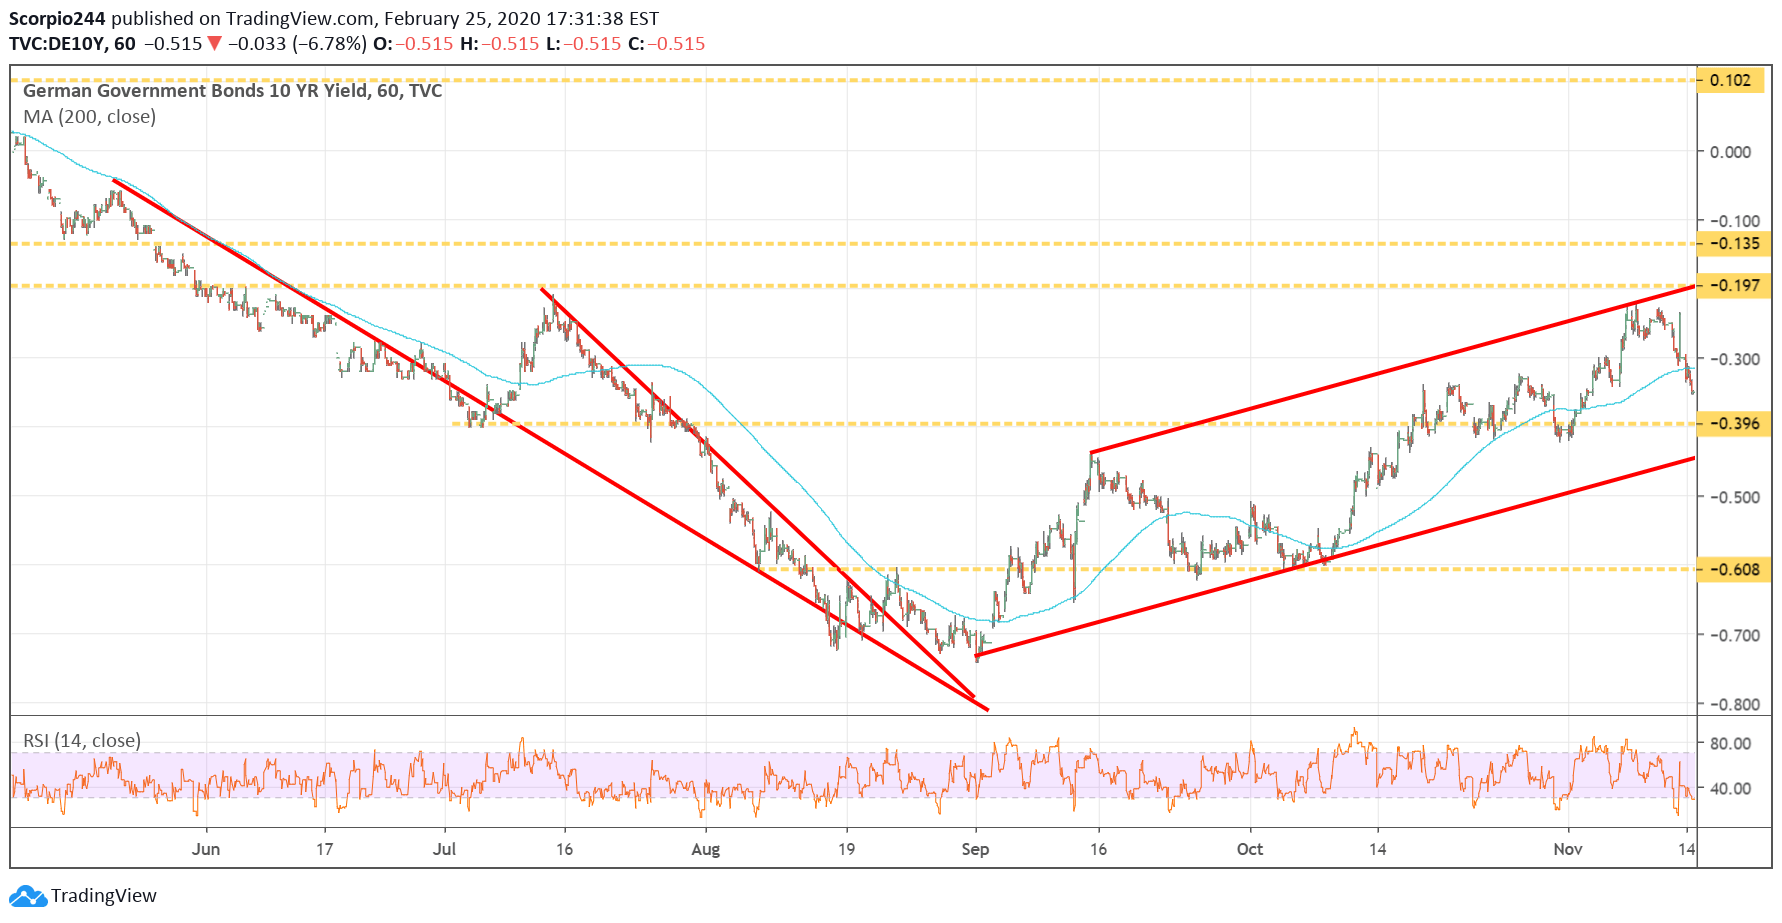Click the Oct date label on time axis
The image size is (1782, 923).
pyautogui.click(x=1250, y=849)
